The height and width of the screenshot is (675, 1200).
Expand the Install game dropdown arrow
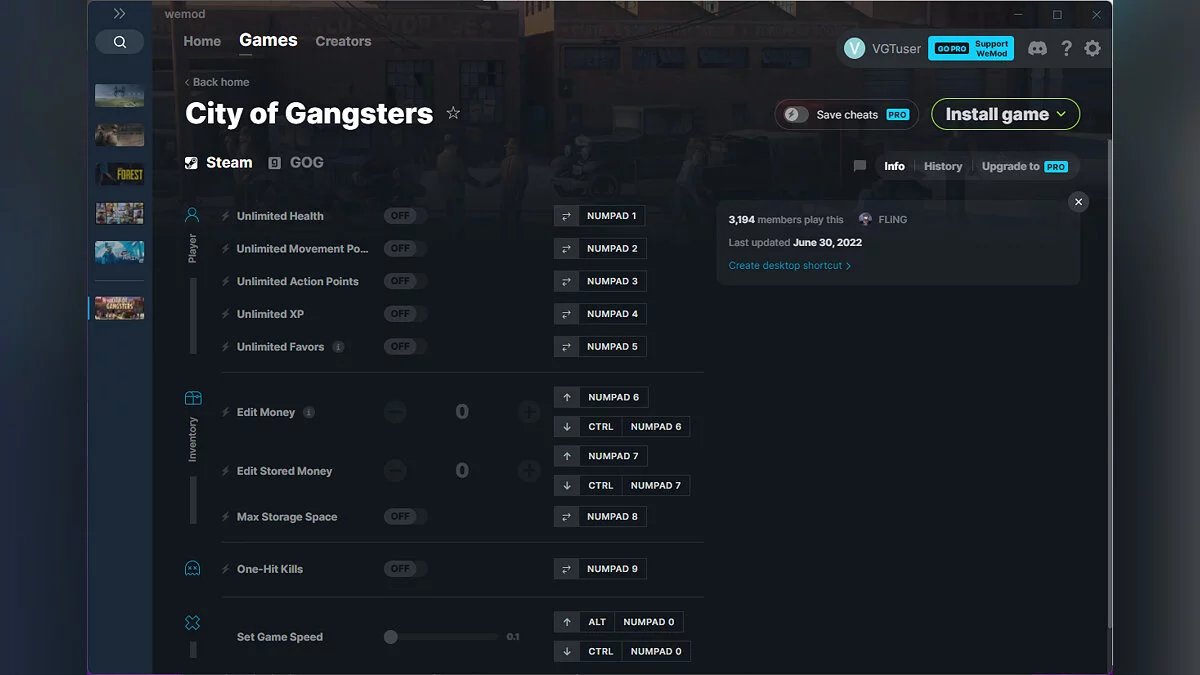(x=1060, y=114)
